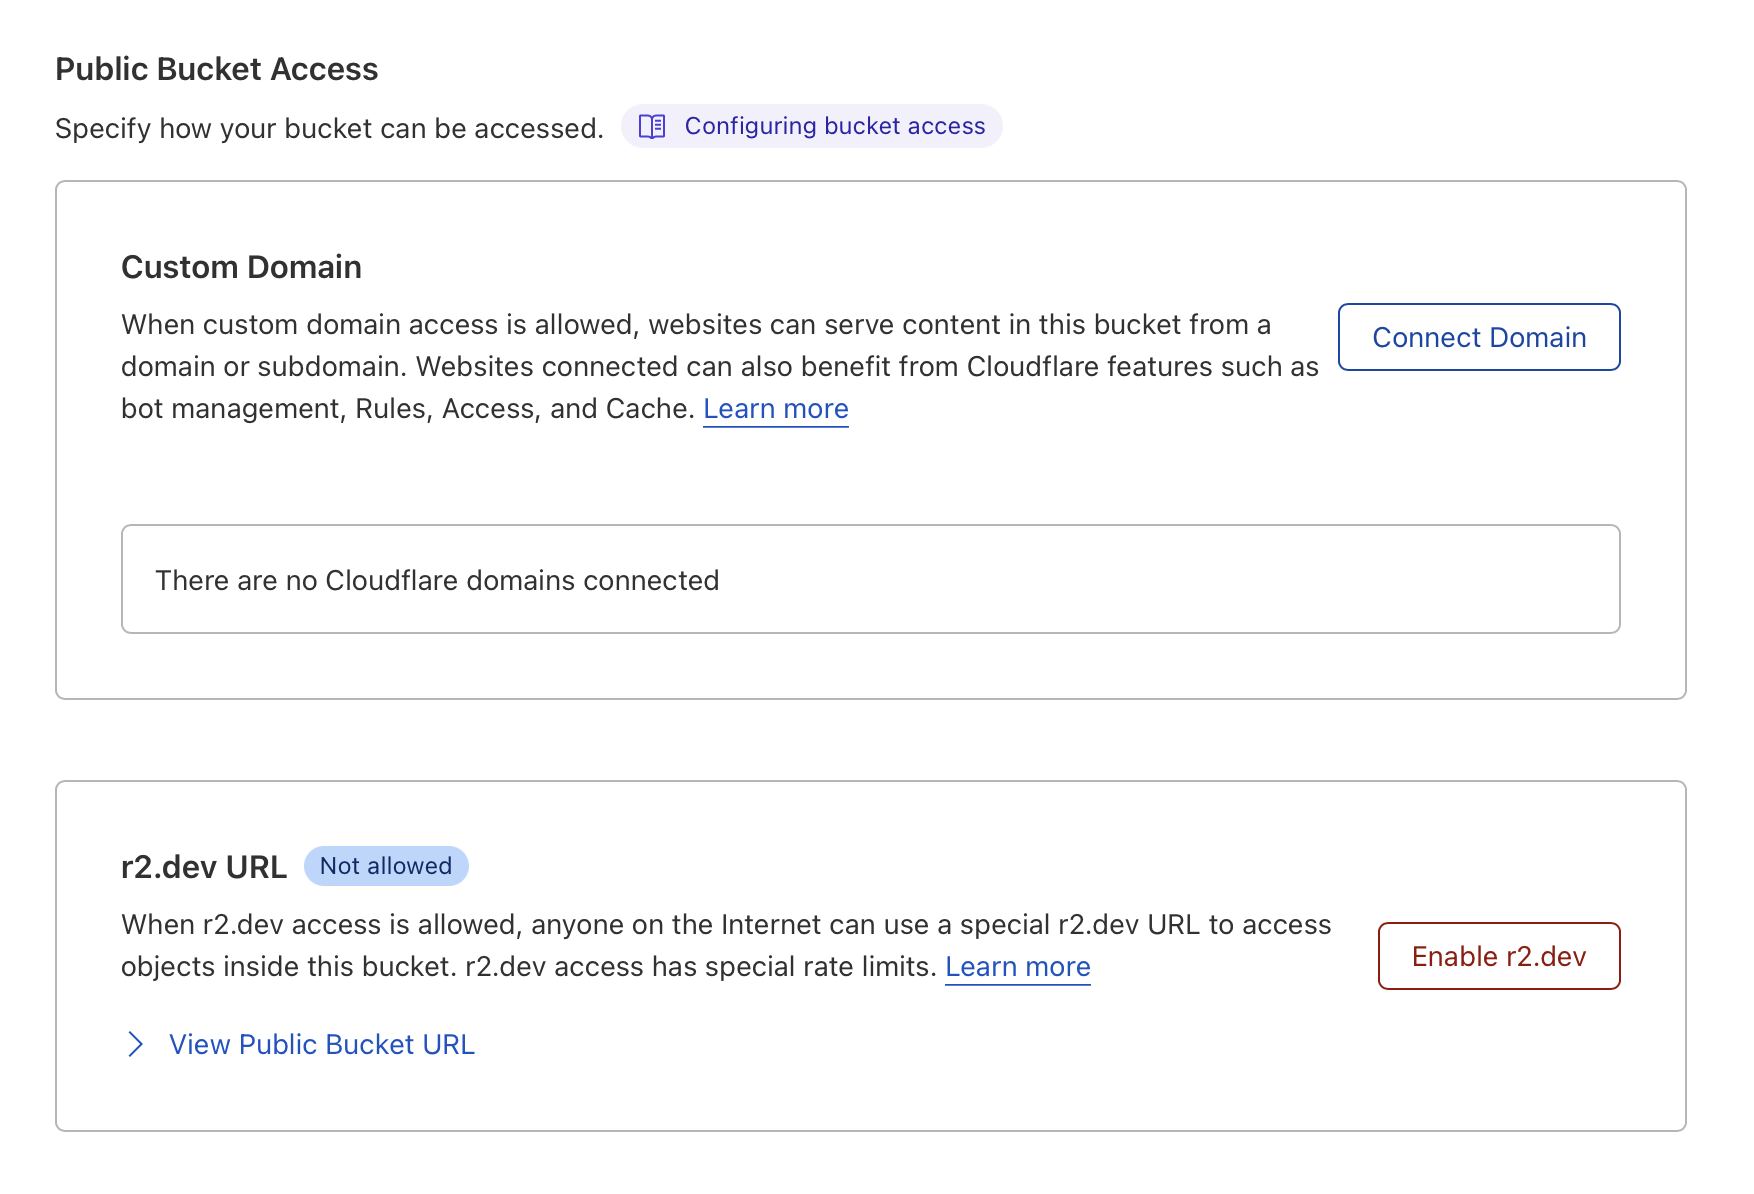
Task: Click Connect Domain in the Custom Domain card
Action: [1479, 337]
